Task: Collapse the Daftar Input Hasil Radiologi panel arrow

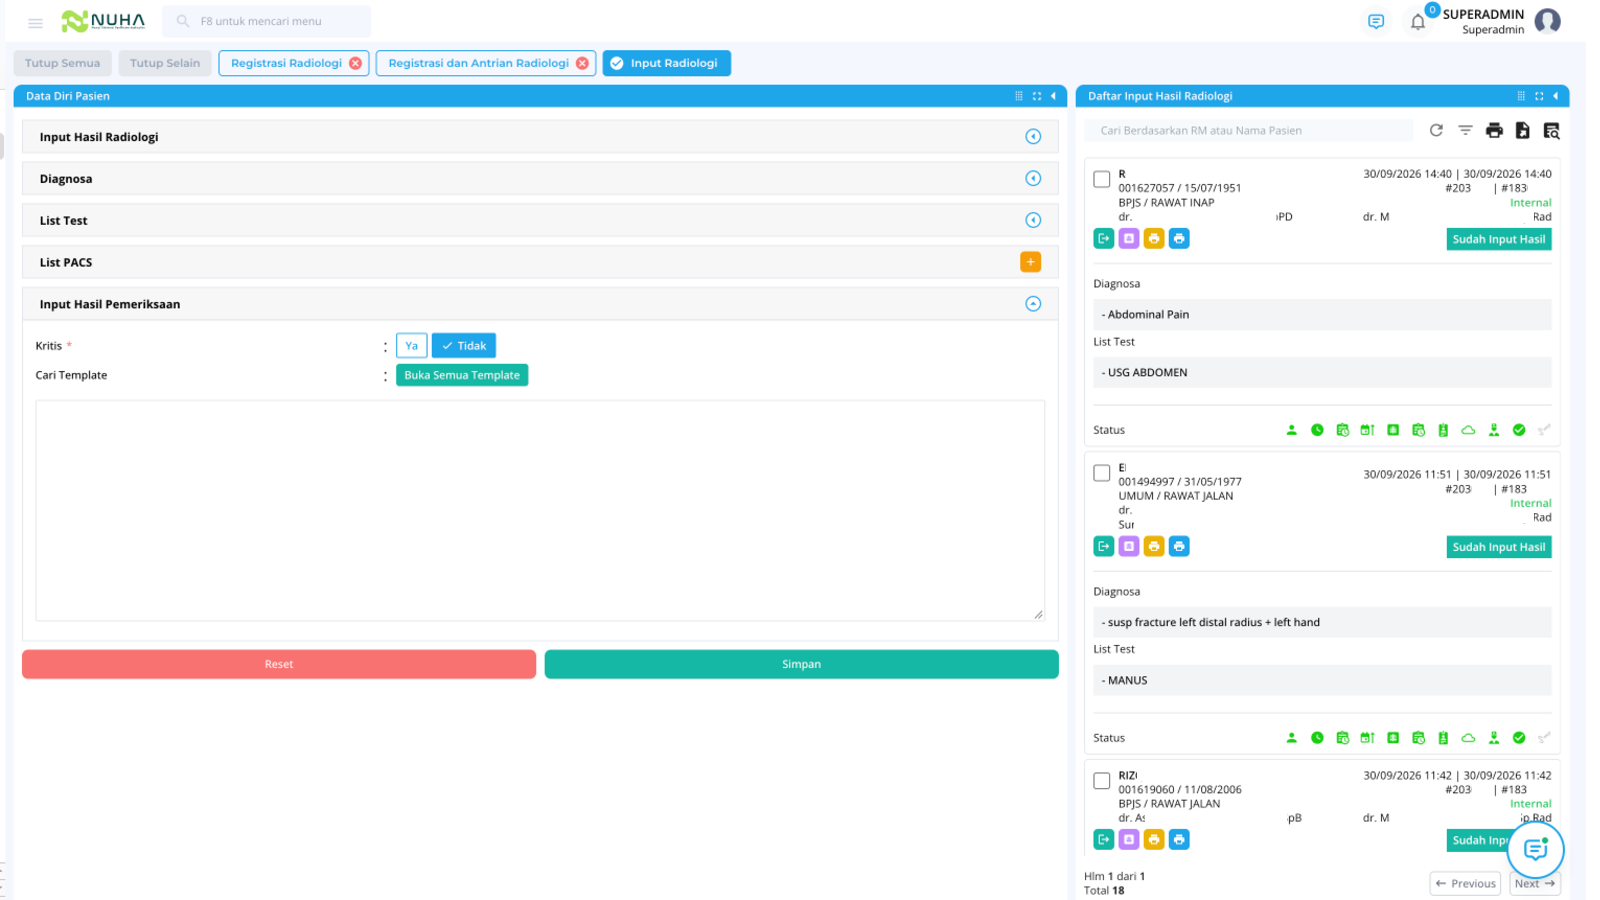Action: tap(1555, 96)
